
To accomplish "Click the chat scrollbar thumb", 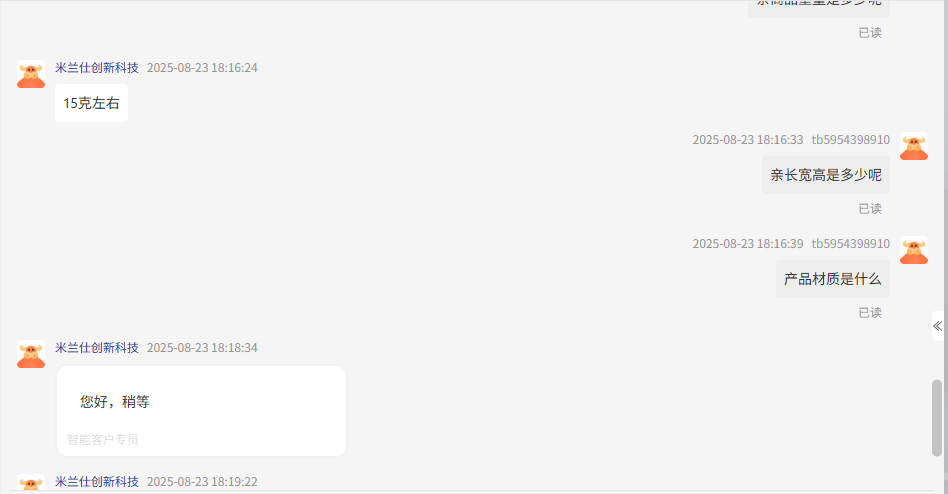I will click(937, 418).
